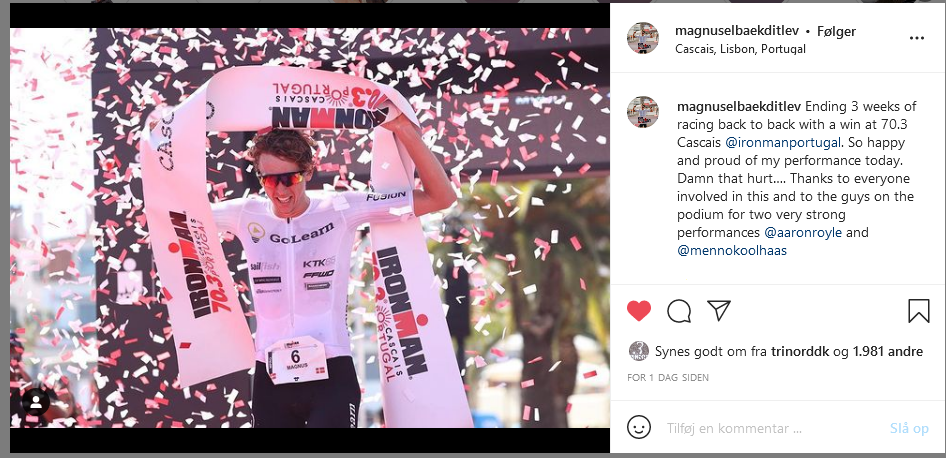
Task: Show list of 1.981 andre likers
Action: [887, 351]
